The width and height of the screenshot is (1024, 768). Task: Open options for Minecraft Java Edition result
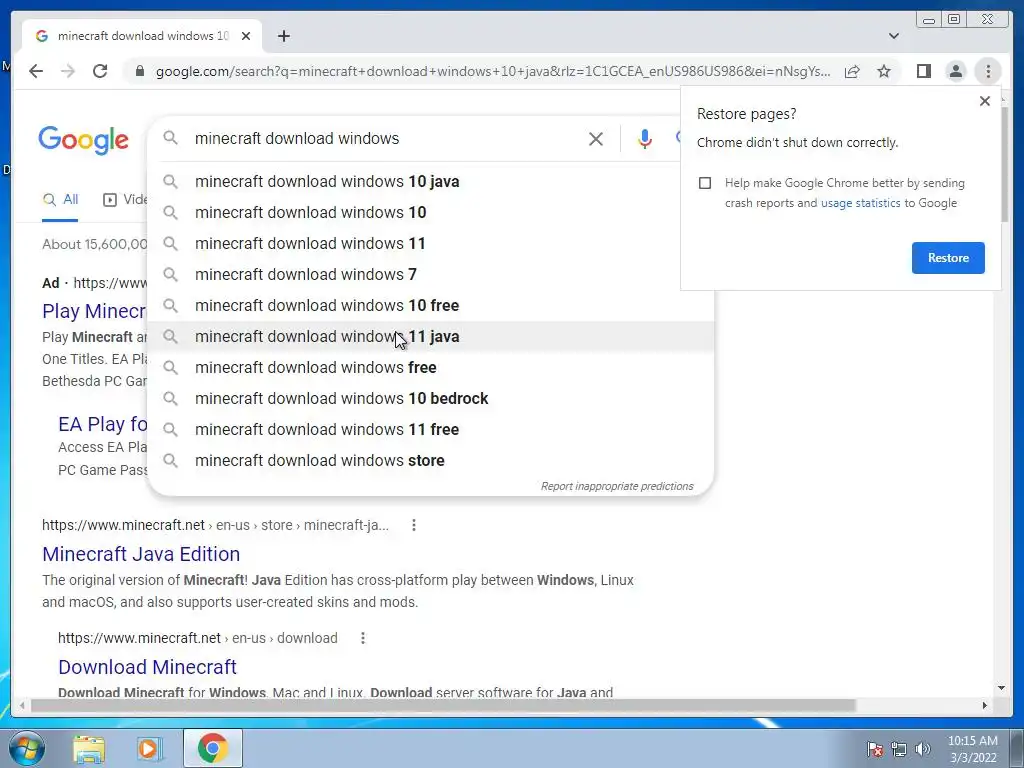click(x=413, y=525)
